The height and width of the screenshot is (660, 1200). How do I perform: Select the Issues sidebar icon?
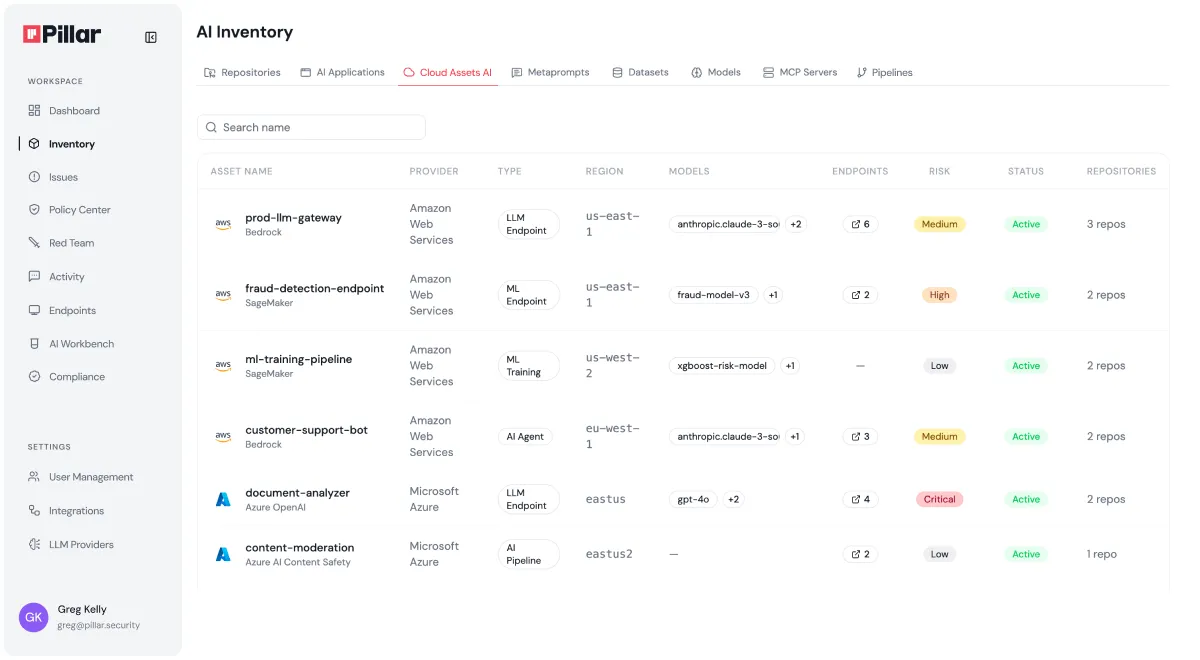[33, 177]
